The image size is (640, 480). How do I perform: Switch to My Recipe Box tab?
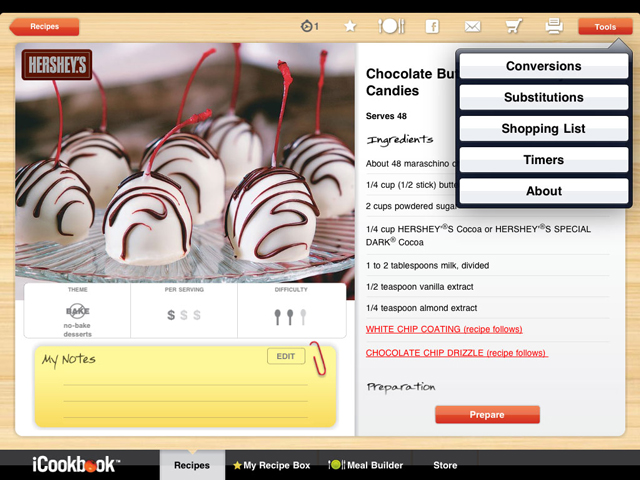(x=272, y=465)
